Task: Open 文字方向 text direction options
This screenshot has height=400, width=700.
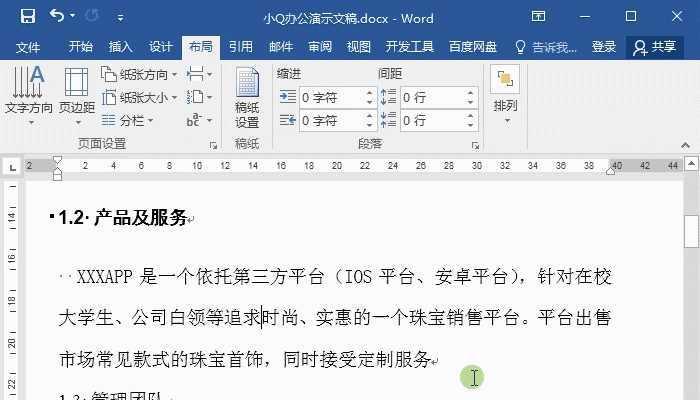Action: click(29, 95)
